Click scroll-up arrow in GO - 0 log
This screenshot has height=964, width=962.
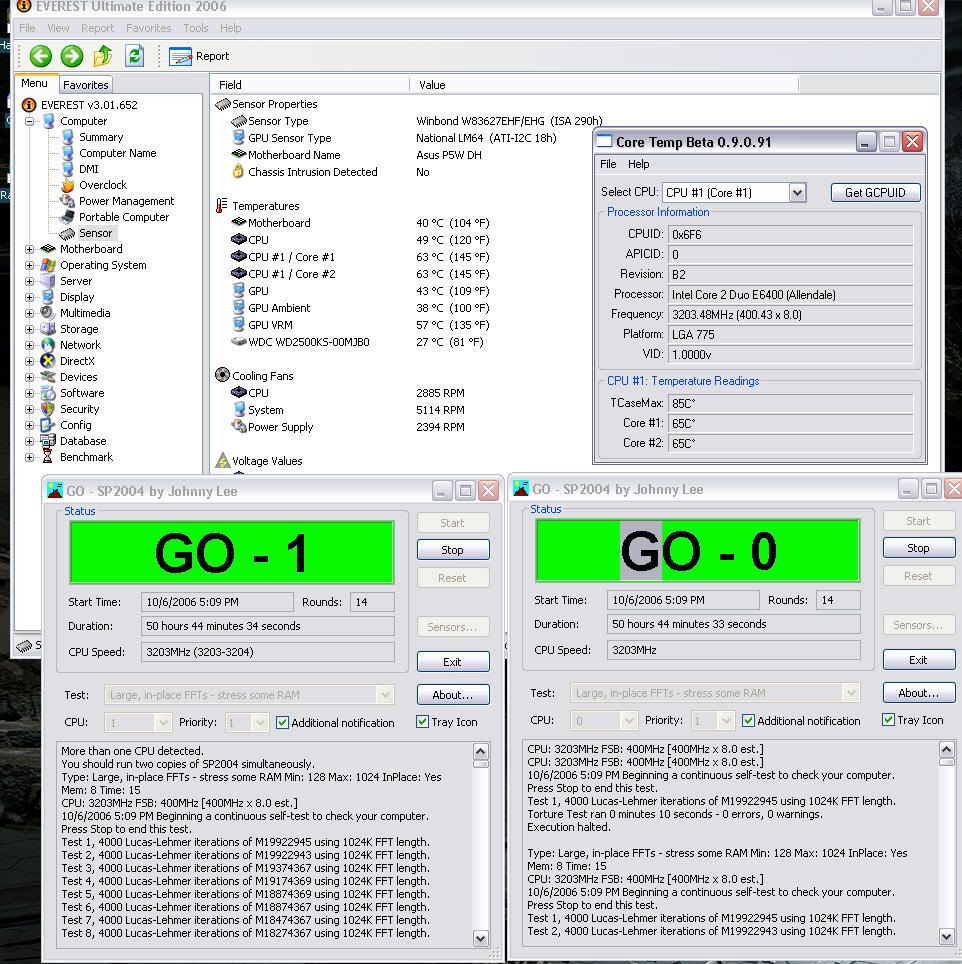tap(947, 749)
